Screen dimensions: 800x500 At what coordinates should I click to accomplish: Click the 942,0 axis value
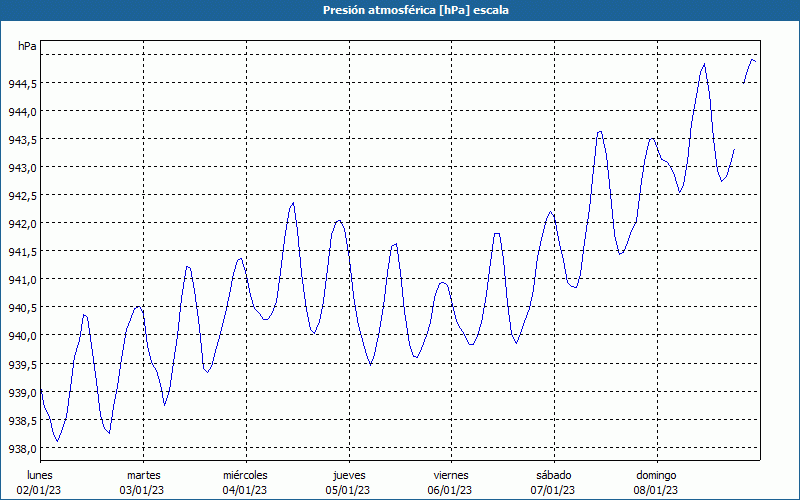(x=22, y=224)
